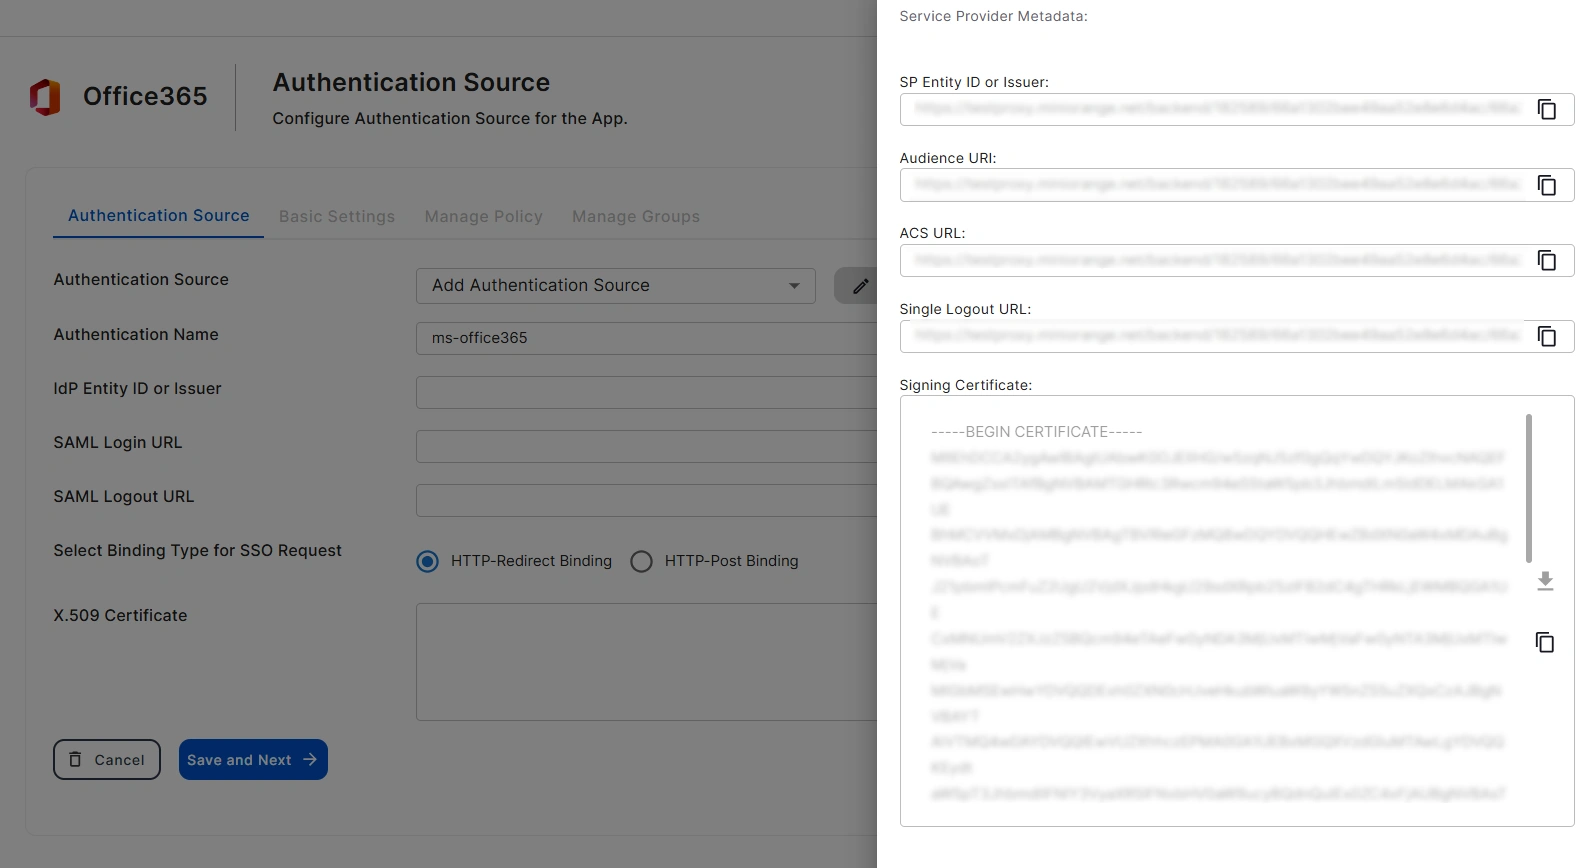Viewport: 1587px width, 868px height.
Task: Select HTTP-Post Binding radio button
Action: coord(641,561)
